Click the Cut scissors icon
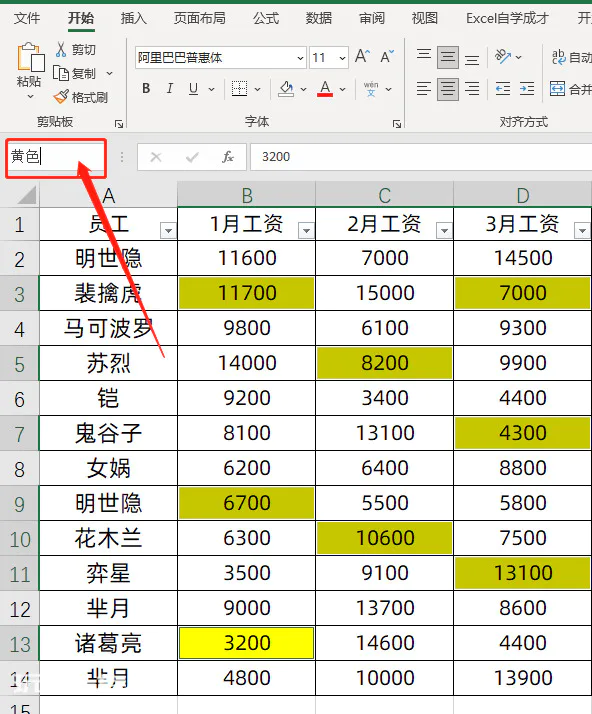This screenshot has width=592, height=714. 61,49
